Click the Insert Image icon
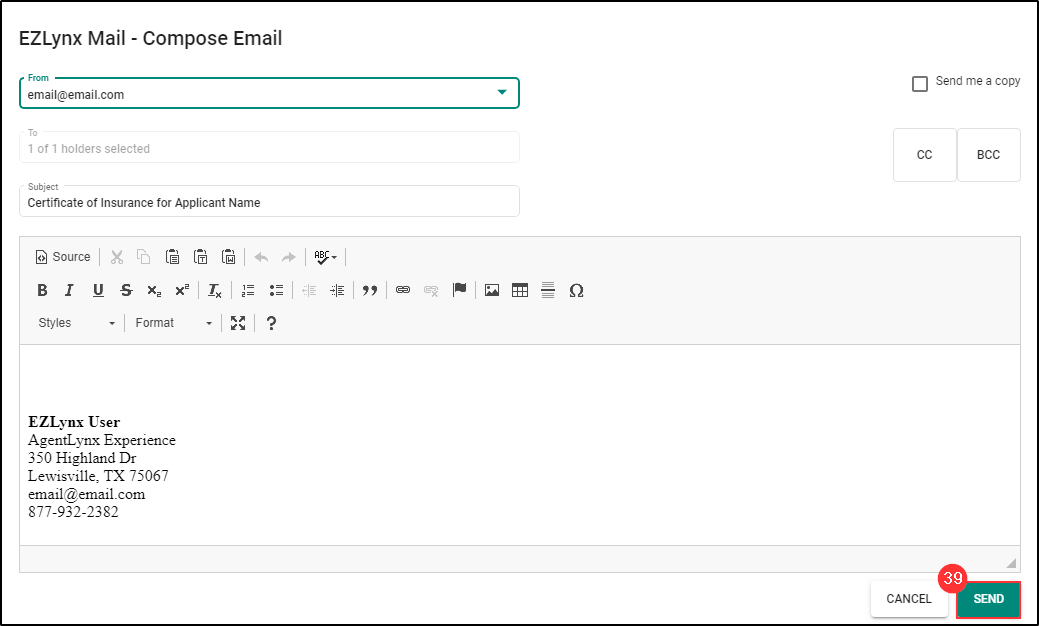Image resolution: width=1039 pixels, height=626 pixels. click(x=492, y=290)
